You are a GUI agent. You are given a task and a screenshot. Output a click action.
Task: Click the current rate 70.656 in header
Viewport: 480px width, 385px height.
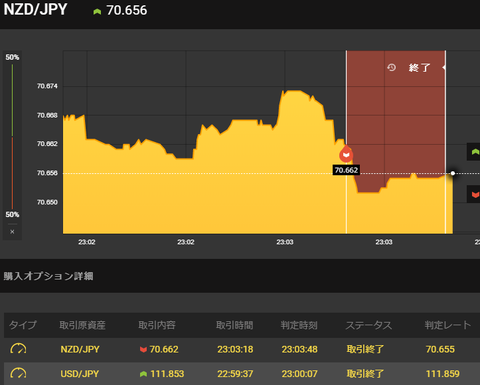(x=127, y=10)
